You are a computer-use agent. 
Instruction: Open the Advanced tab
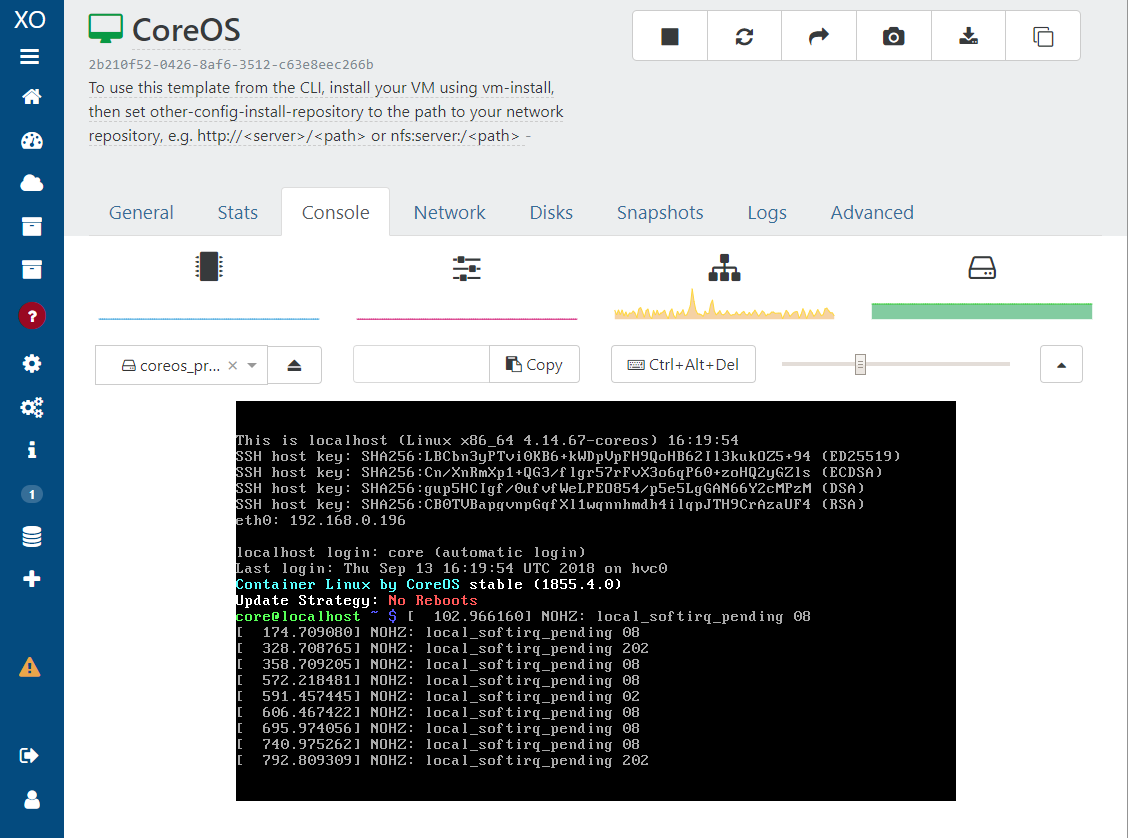(x=872, y=212)
